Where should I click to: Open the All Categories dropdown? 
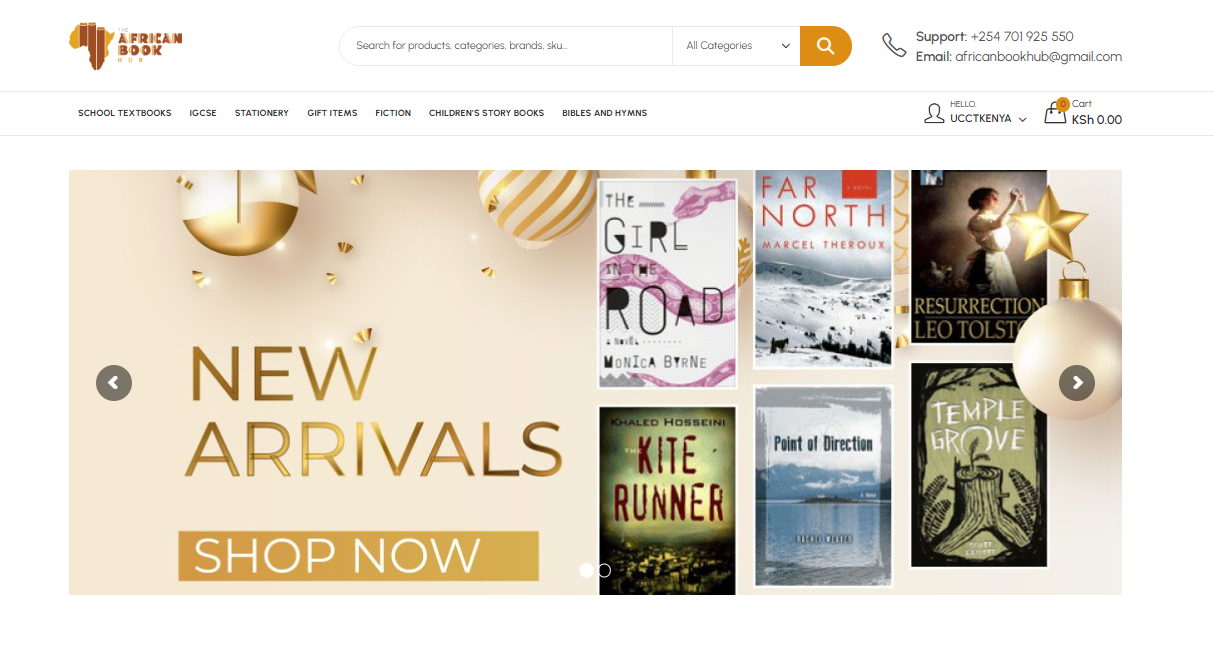(737, 46)
